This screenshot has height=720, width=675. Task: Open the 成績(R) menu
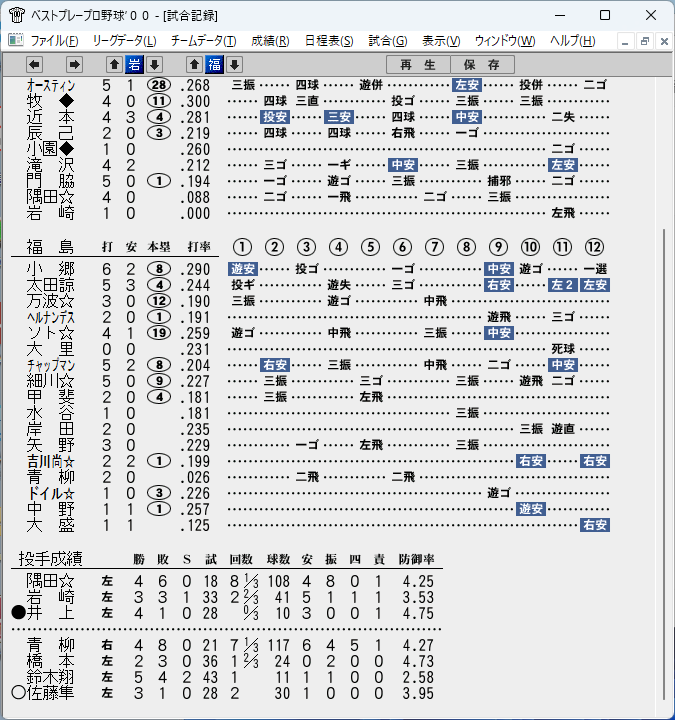point(270,41)
